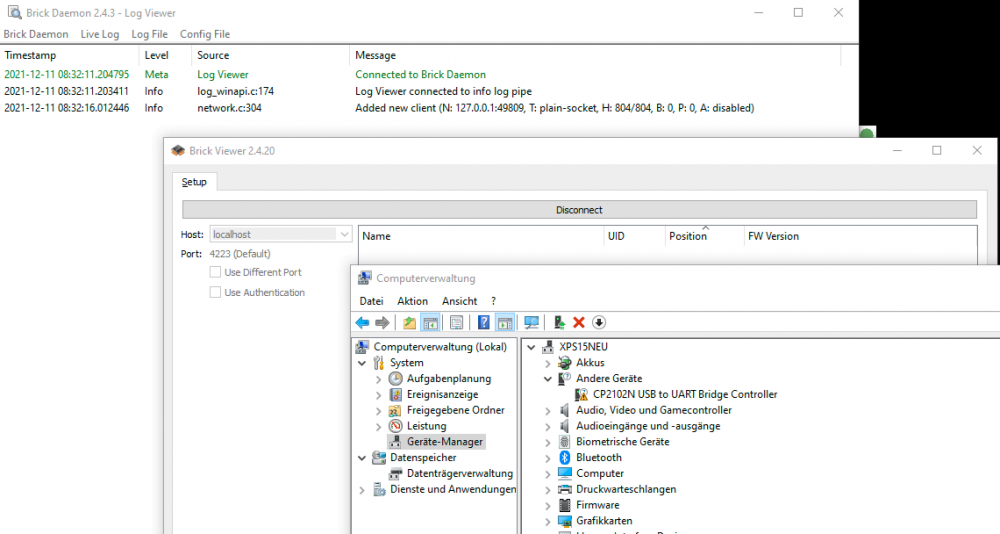
Task: Click the black down-arrow circle toolbar icon
Action: pos(599,322)
